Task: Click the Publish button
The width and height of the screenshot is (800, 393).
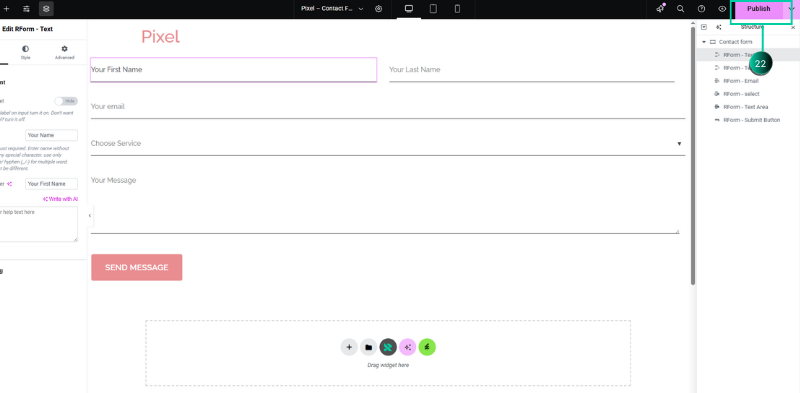Action: coord(759,9)
